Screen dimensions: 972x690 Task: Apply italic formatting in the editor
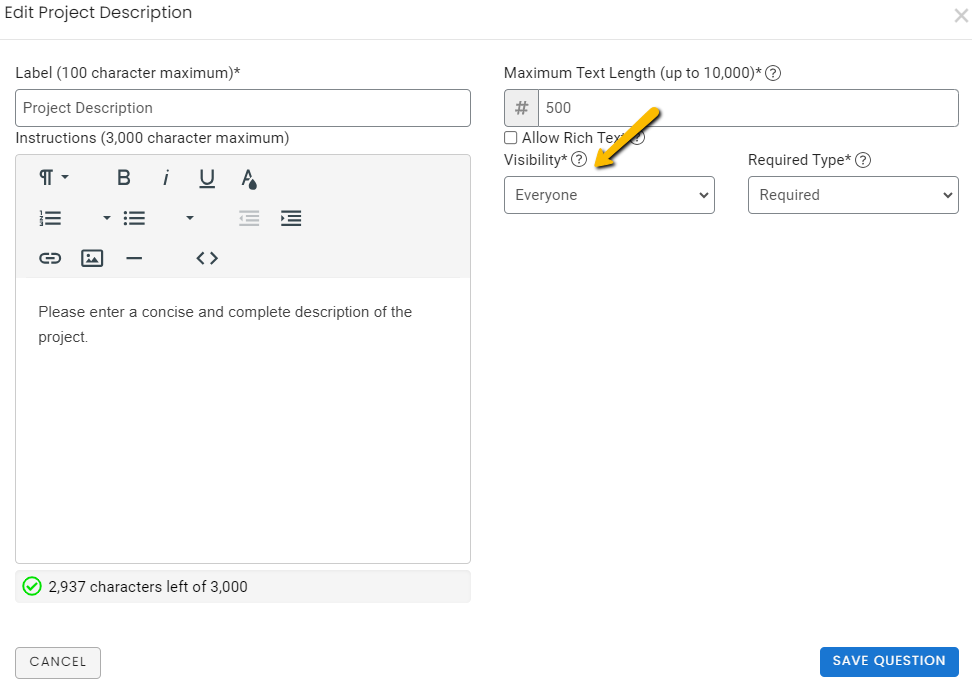tap(165, 177)
